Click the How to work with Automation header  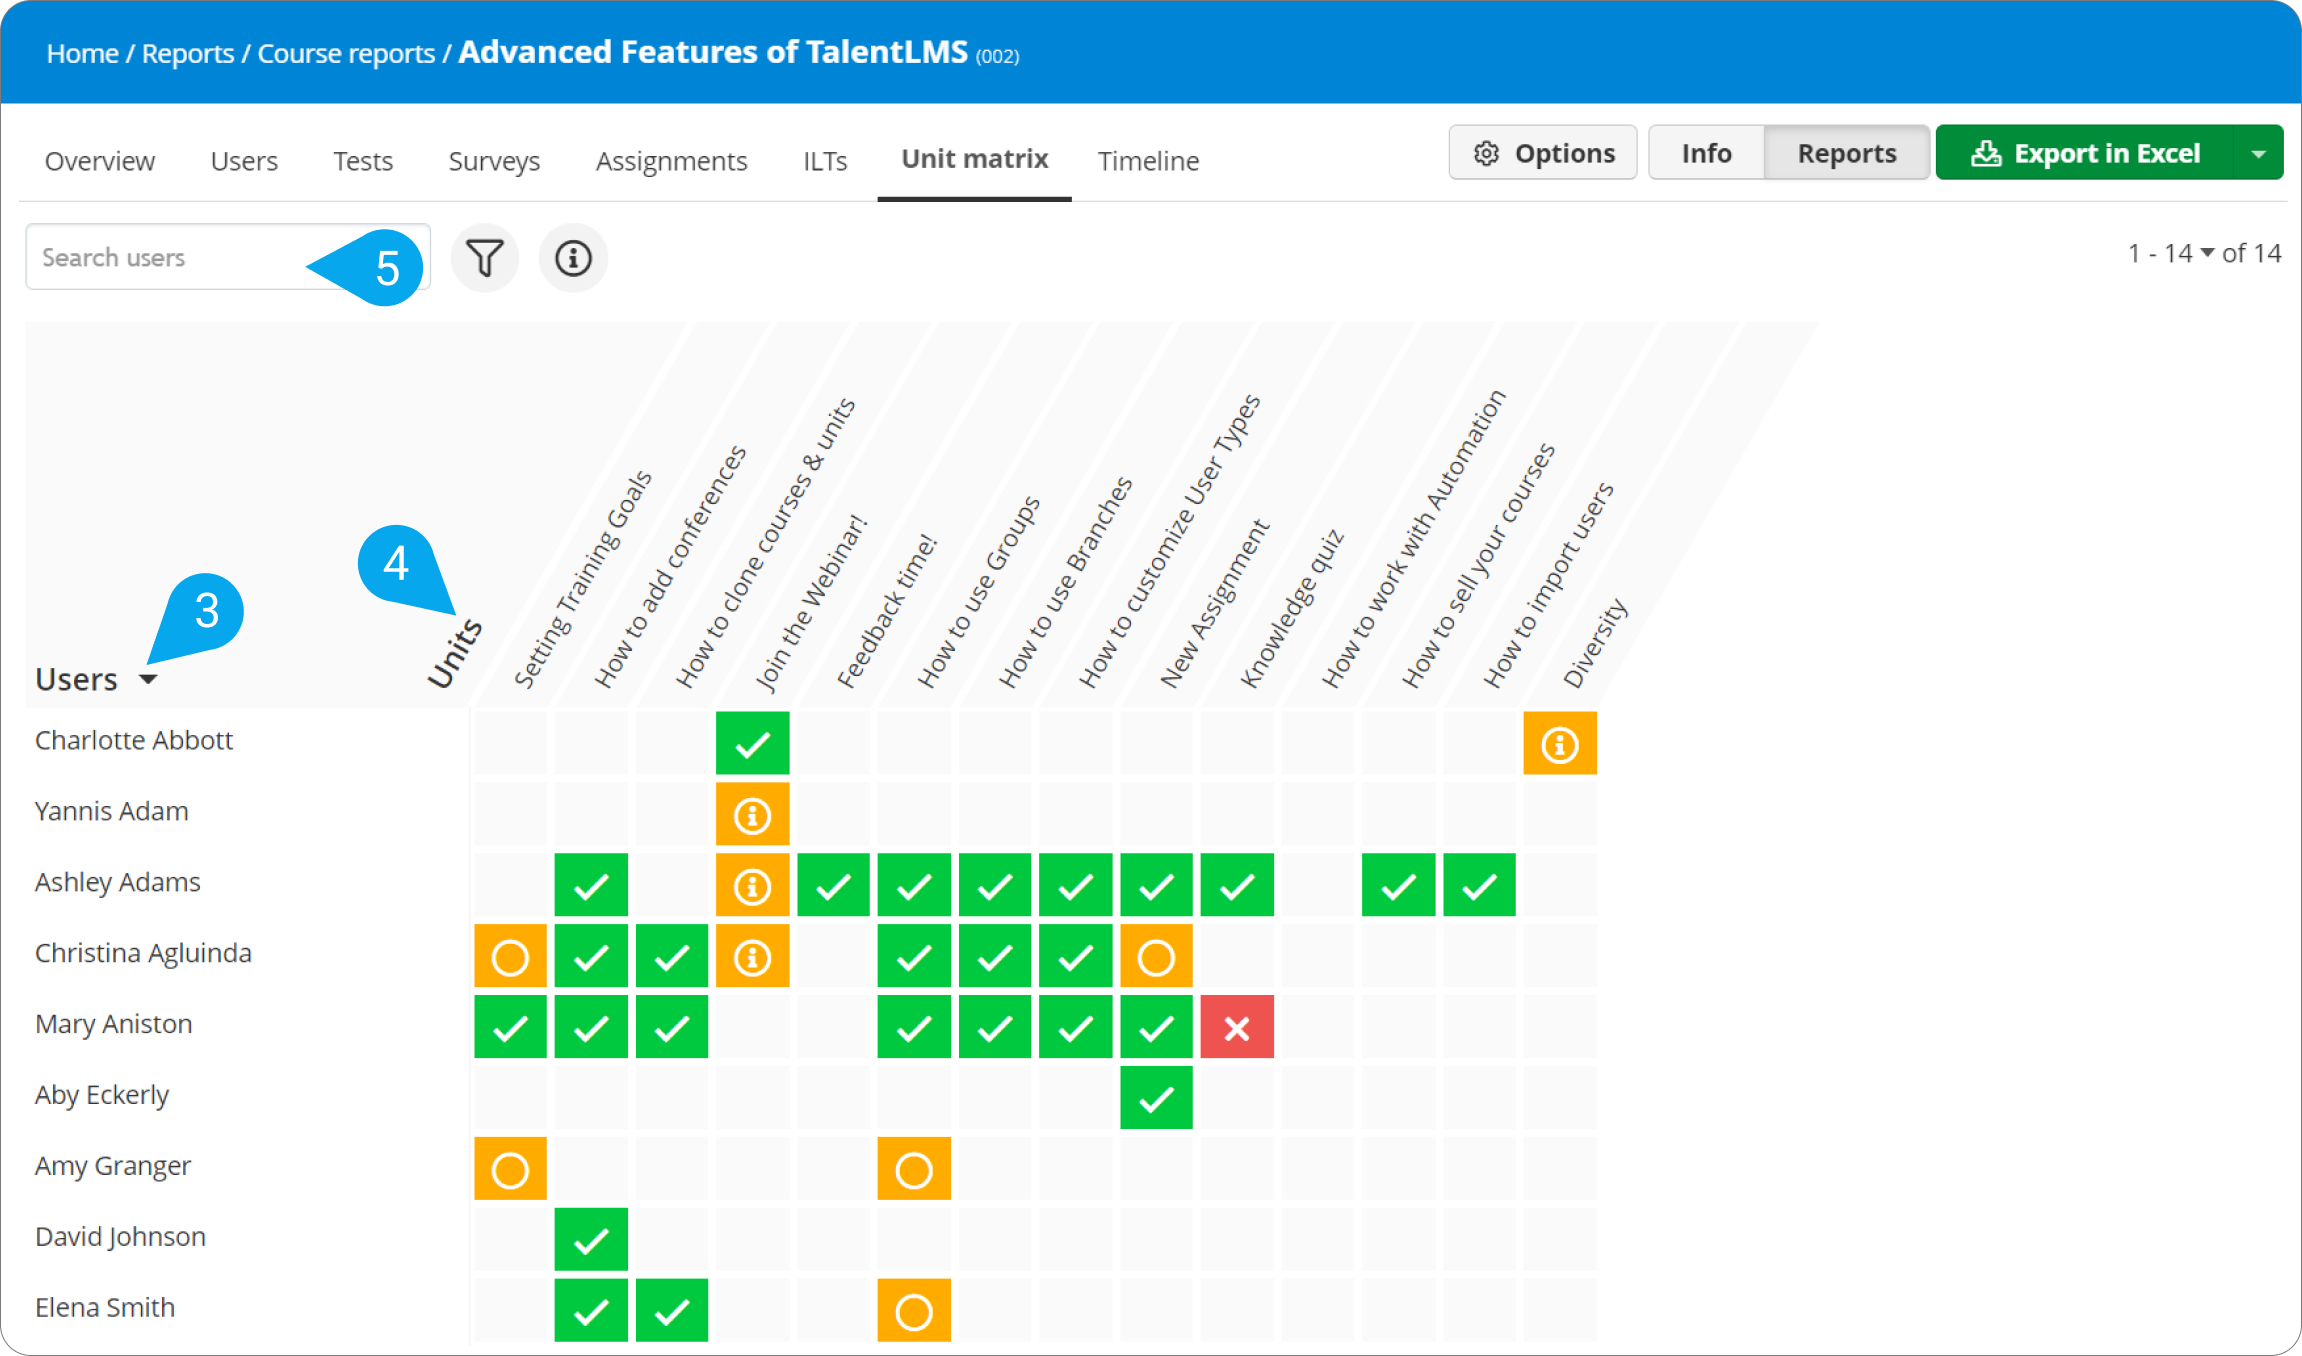click(1413, 540)
